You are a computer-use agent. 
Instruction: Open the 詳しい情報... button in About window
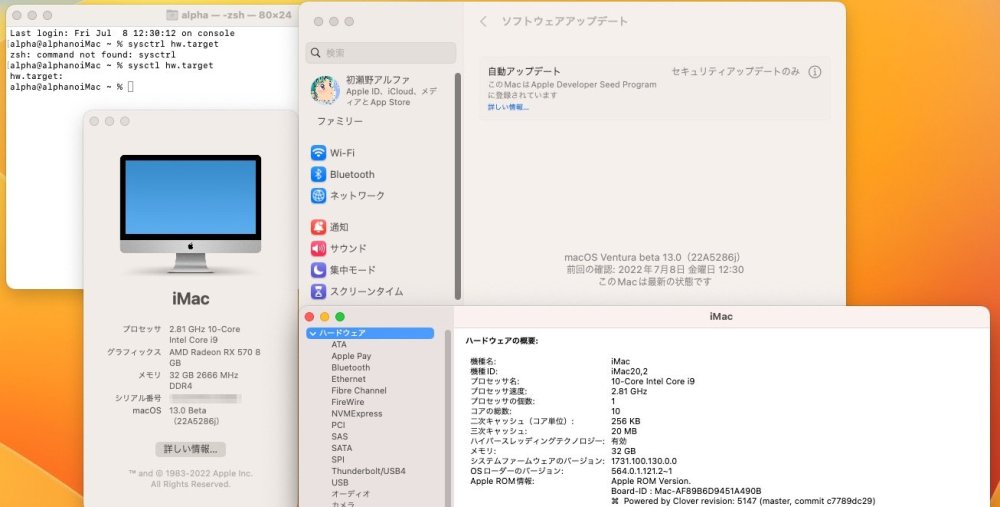tap(191, 449)
